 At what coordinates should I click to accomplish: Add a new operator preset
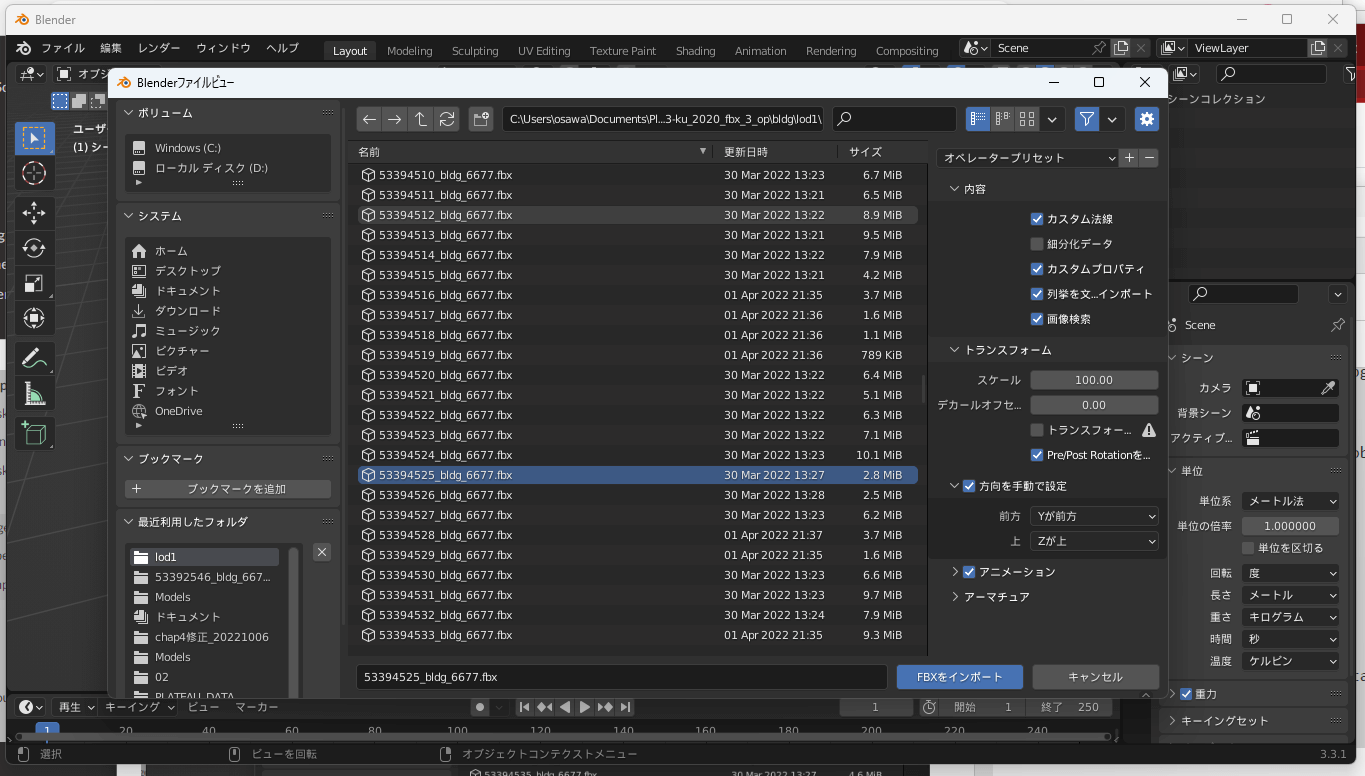[1130, 158]
